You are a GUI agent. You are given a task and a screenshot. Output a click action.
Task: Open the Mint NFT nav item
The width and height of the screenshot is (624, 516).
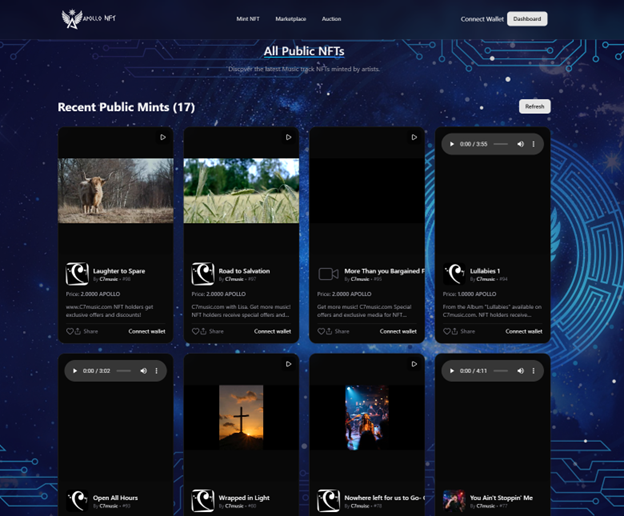(249, 19)
